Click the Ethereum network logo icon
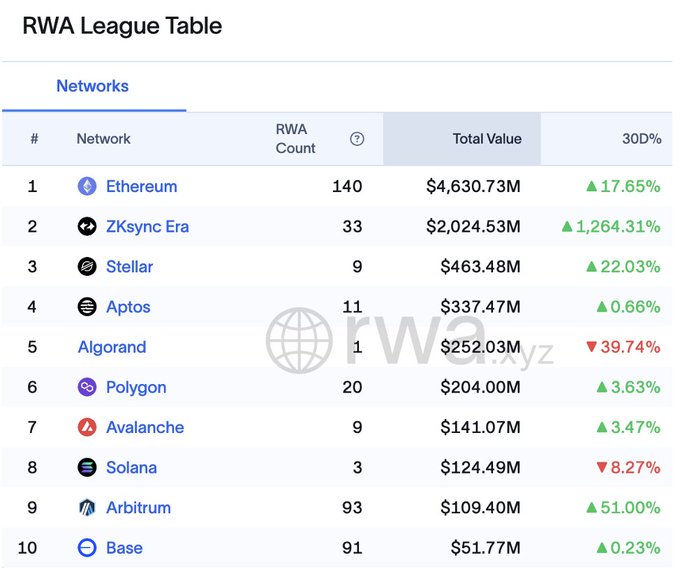Viewport: 680px width, 574px height. coord(87,186)
